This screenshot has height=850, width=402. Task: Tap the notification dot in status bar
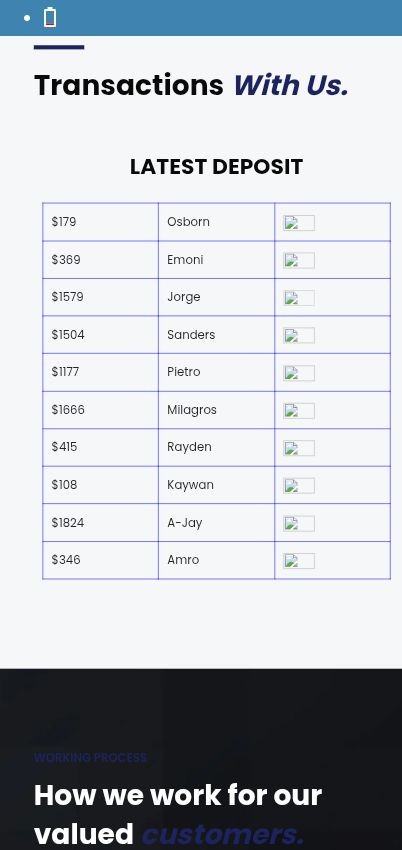tap(27, 18)
